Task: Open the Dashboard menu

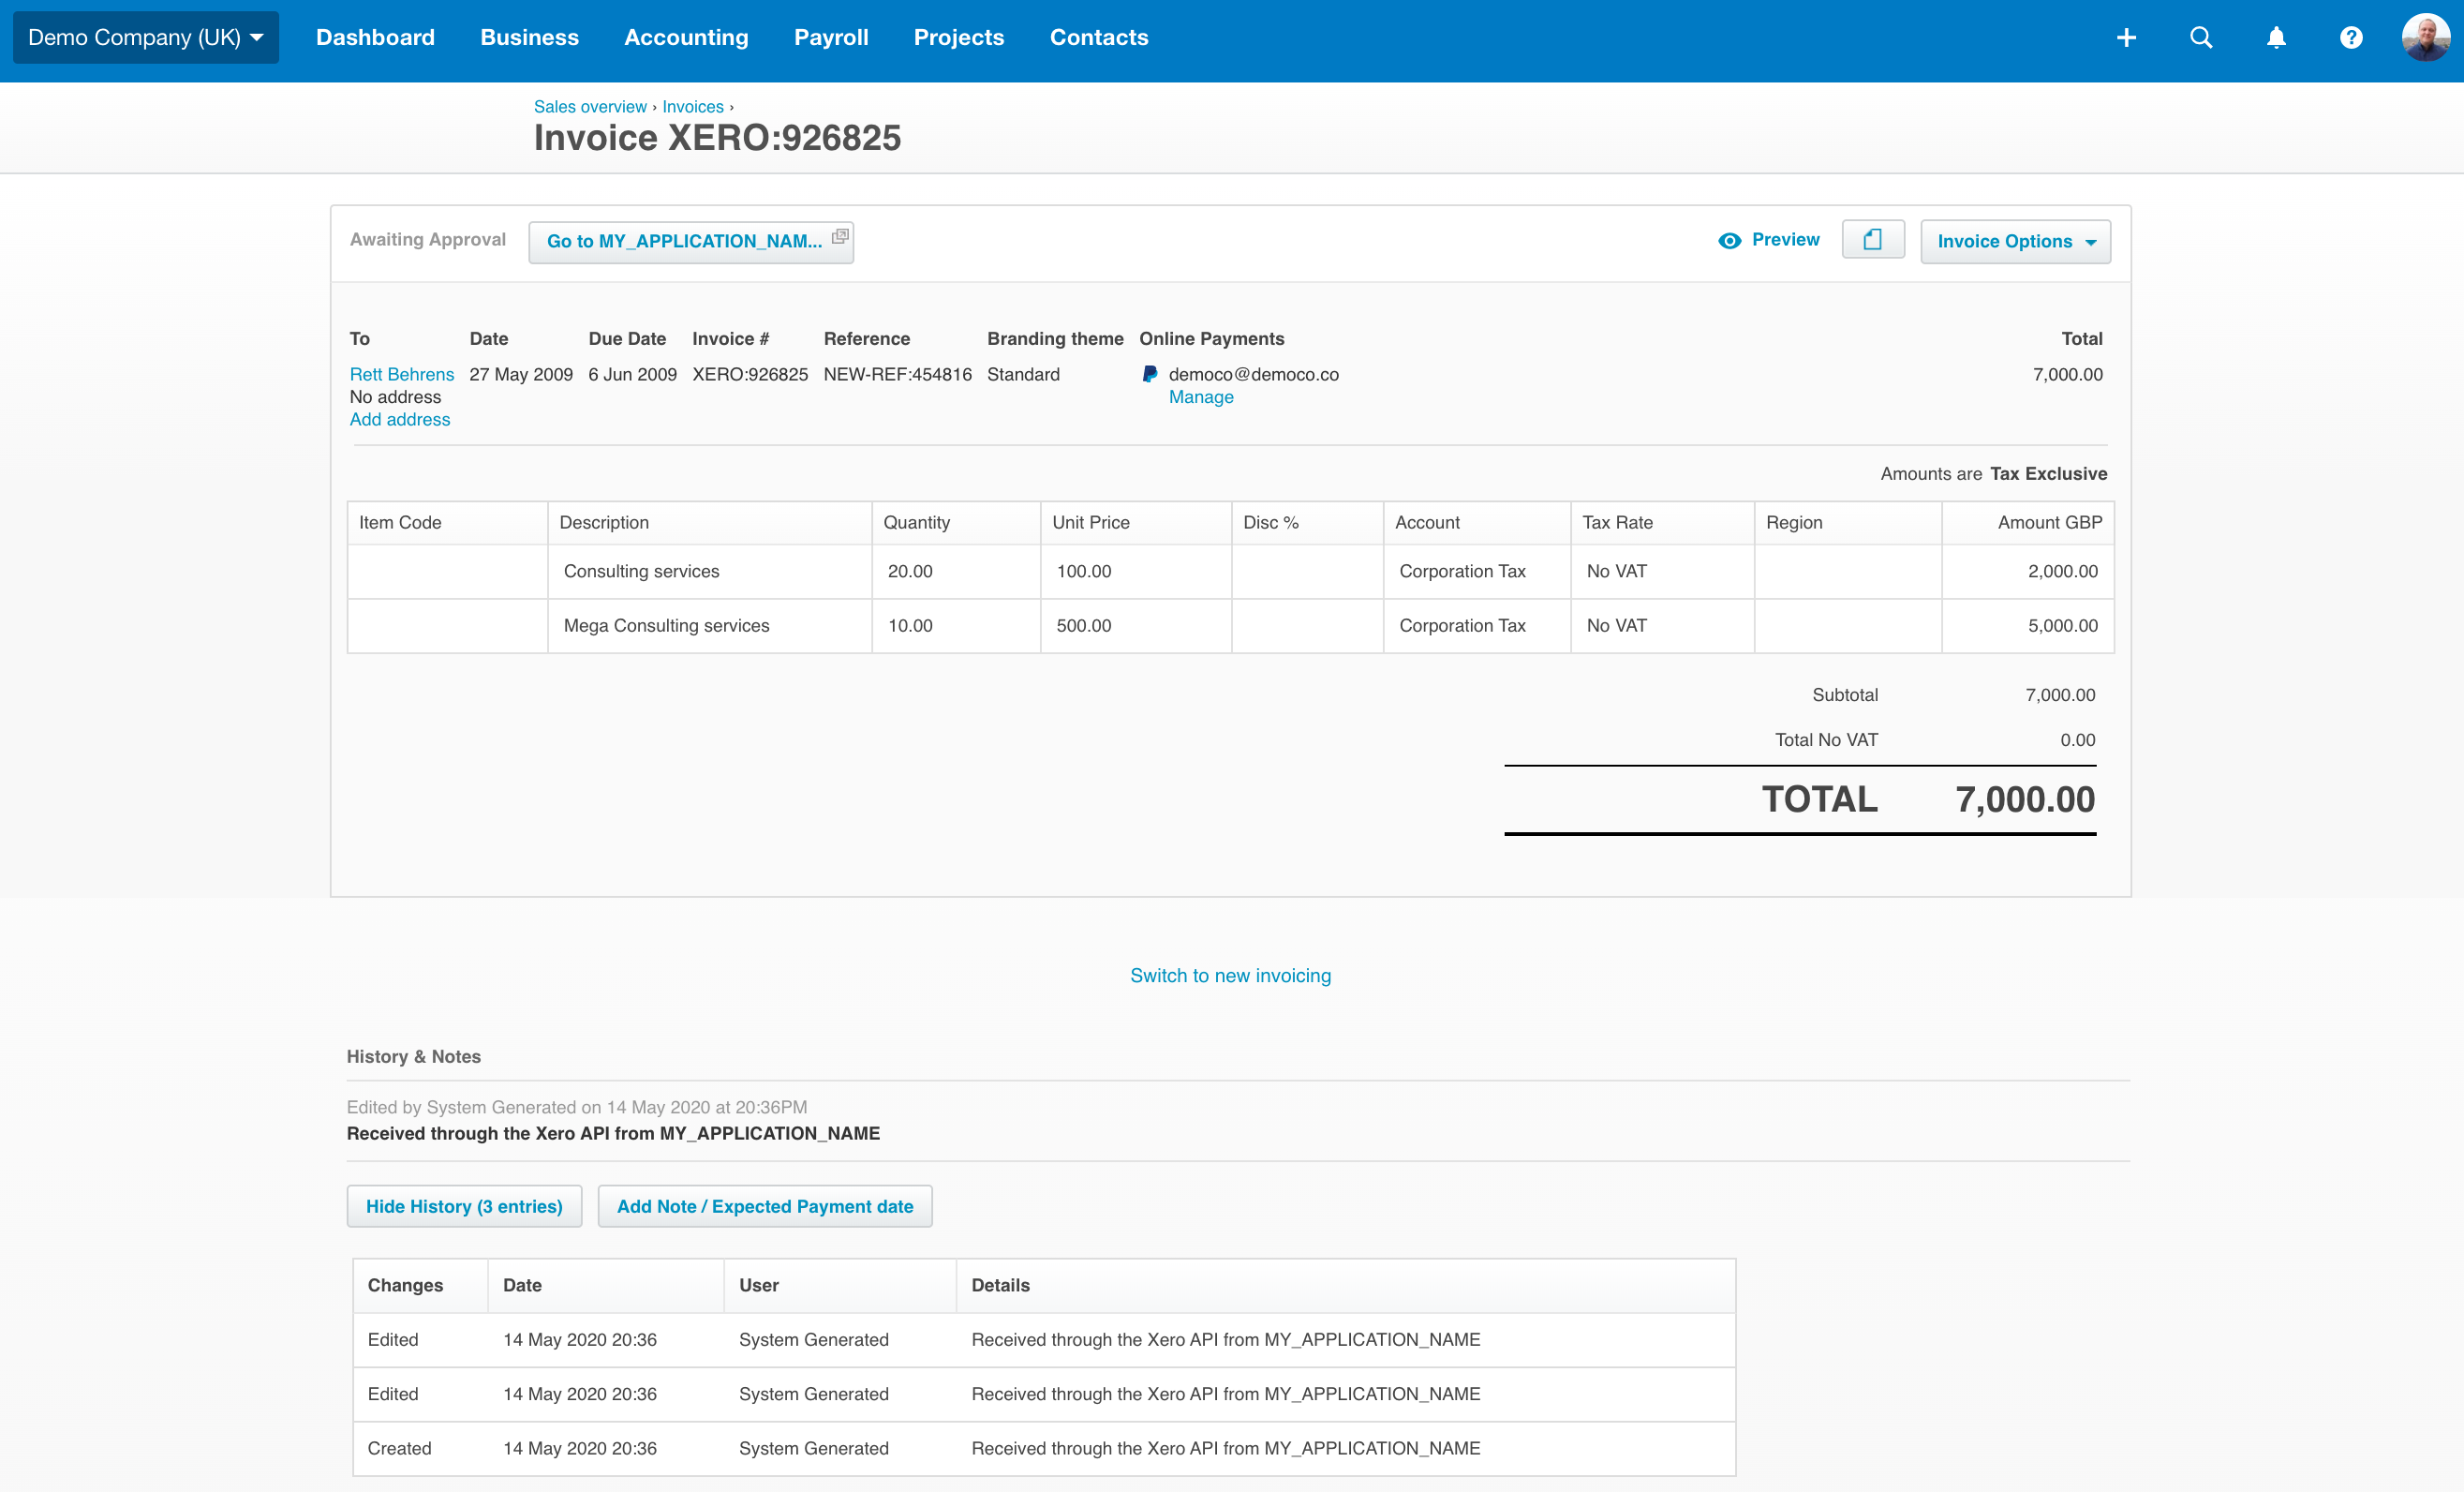Action: pos(375,38)
